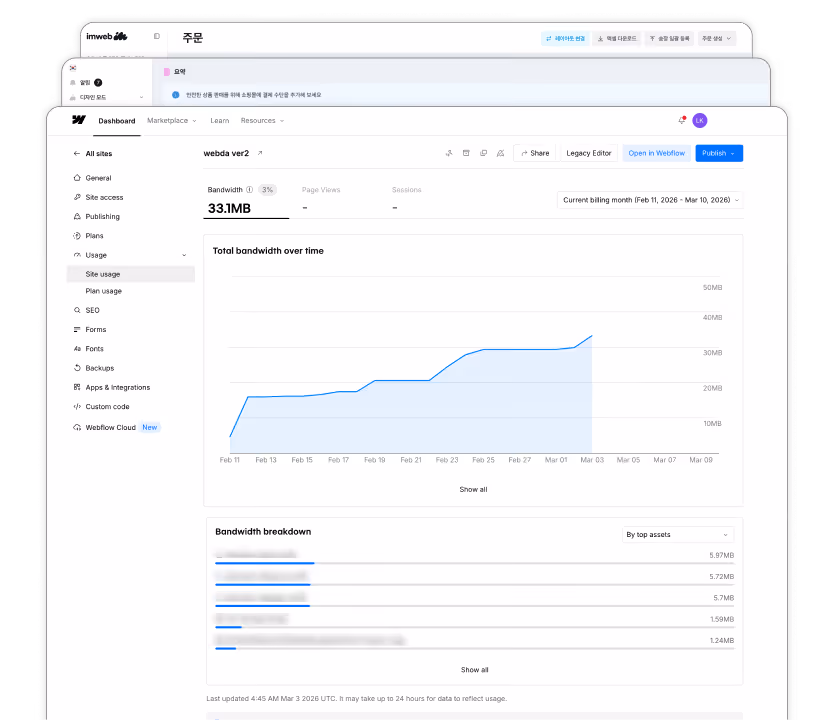Click the transfer site icon in toolbar

click(449, 153)
